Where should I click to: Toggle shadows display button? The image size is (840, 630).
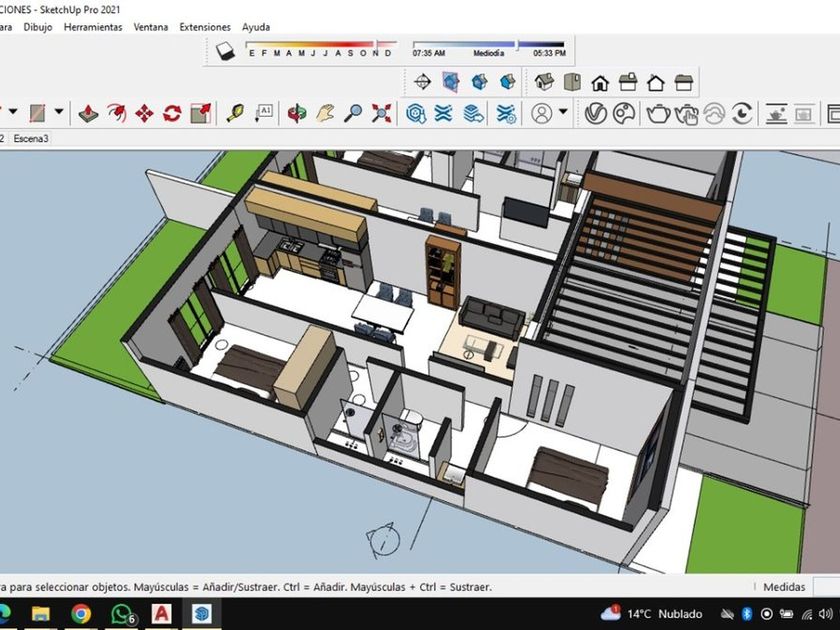tap(226, 52)
